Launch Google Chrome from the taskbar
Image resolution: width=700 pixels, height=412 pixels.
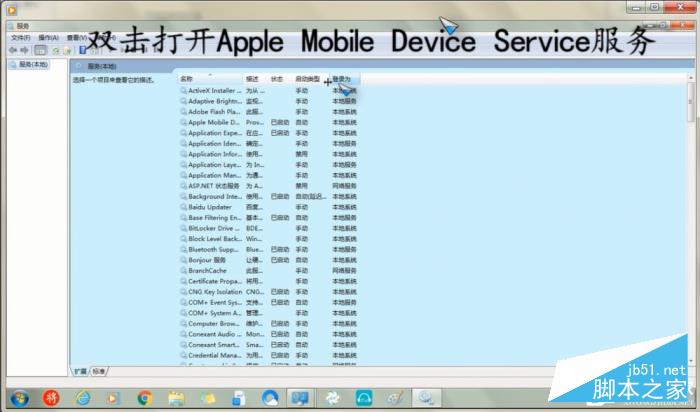pyautogui.click(x=144, y=398)
